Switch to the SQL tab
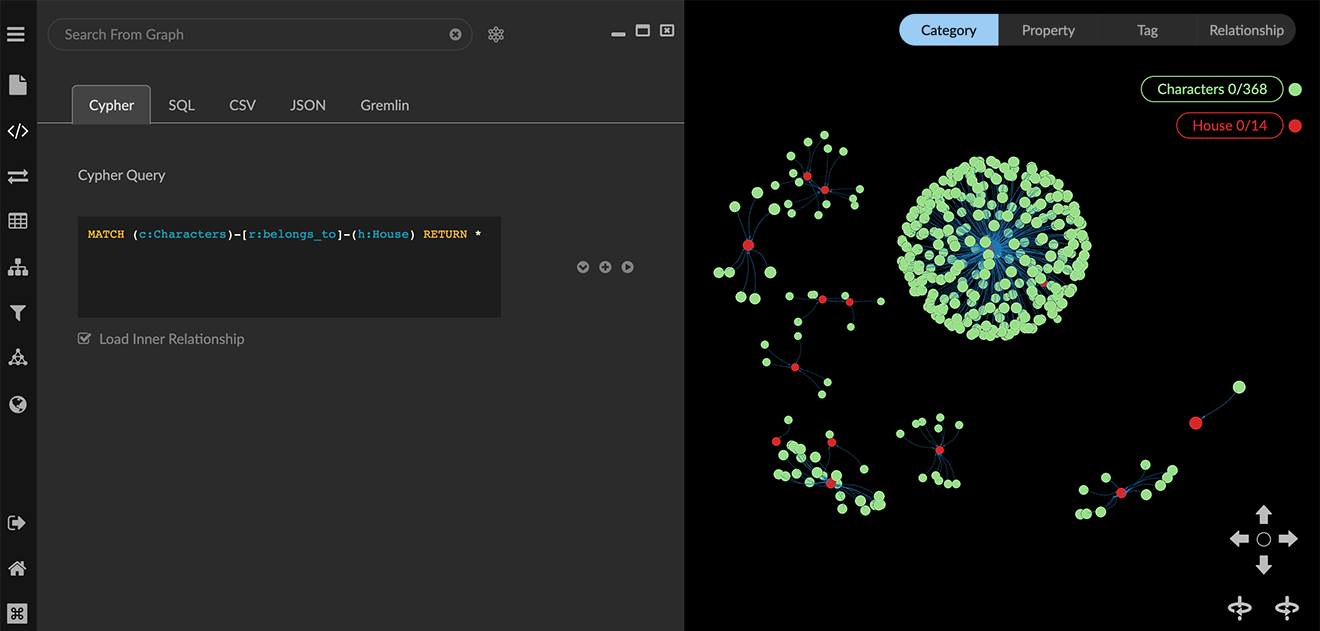The image size is (1320, 631). pos(181,105)
